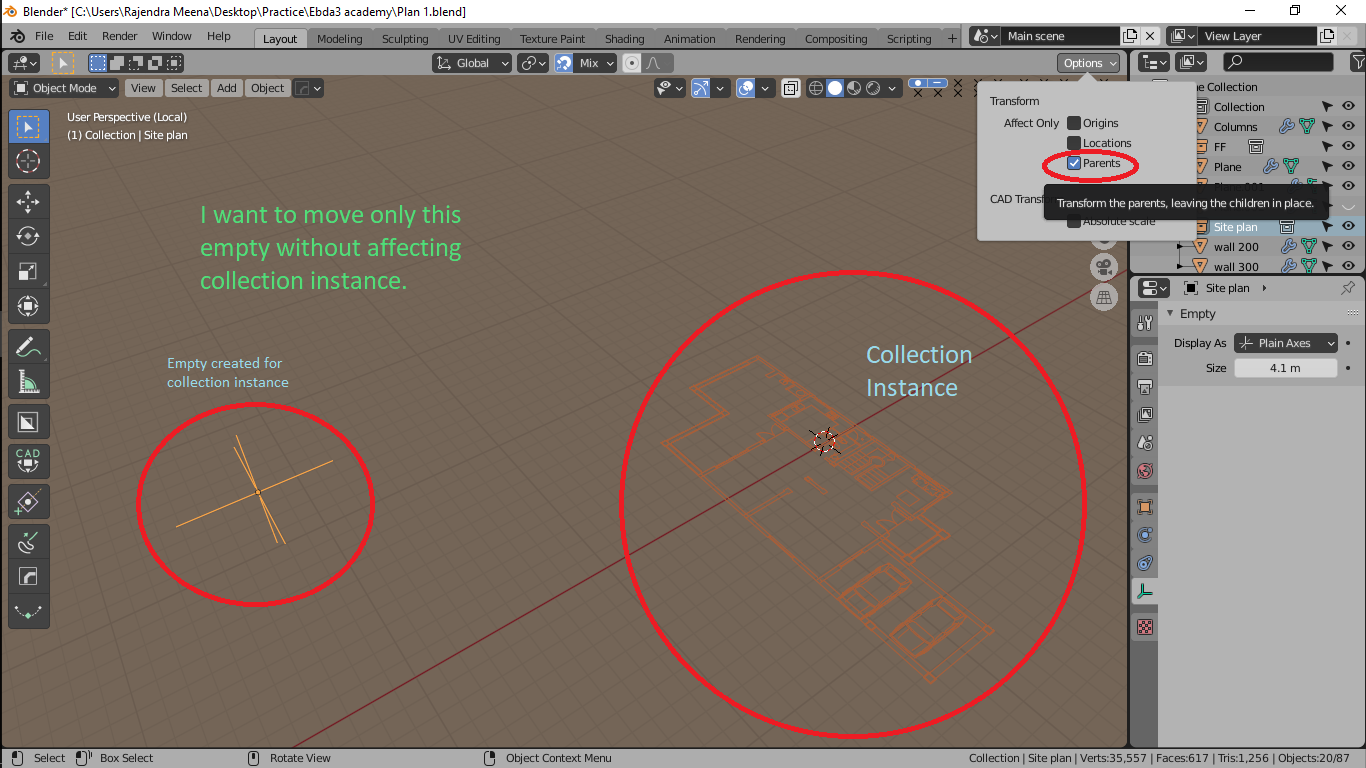Open the Render properties tab
Viewport: 1366px width, 768px height.
point(1145,358)
